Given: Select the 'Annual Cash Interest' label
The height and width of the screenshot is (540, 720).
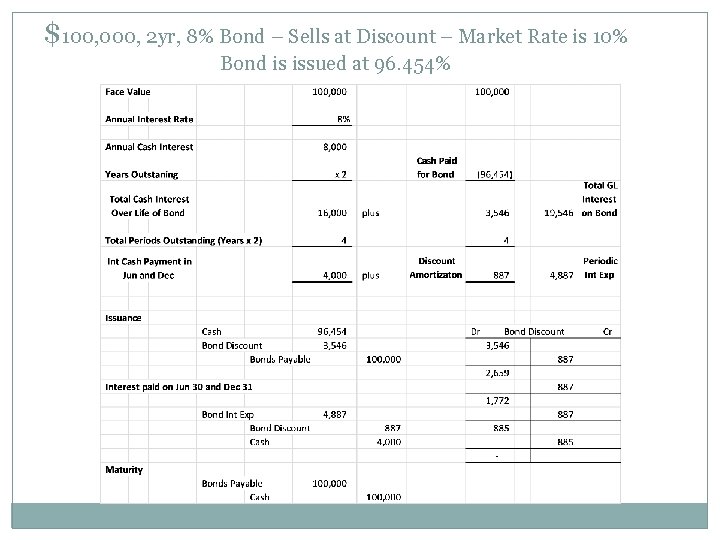Looking at the screenshot, I should (150, 147).
